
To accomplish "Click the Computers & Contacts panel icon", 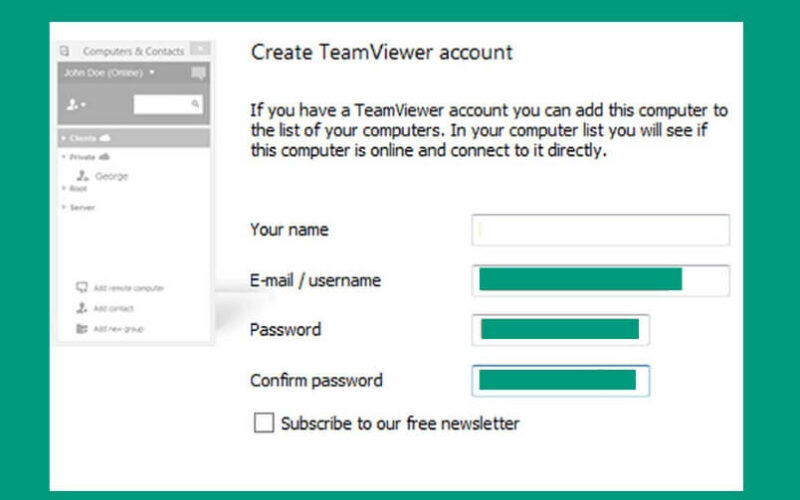I will 64,51.
